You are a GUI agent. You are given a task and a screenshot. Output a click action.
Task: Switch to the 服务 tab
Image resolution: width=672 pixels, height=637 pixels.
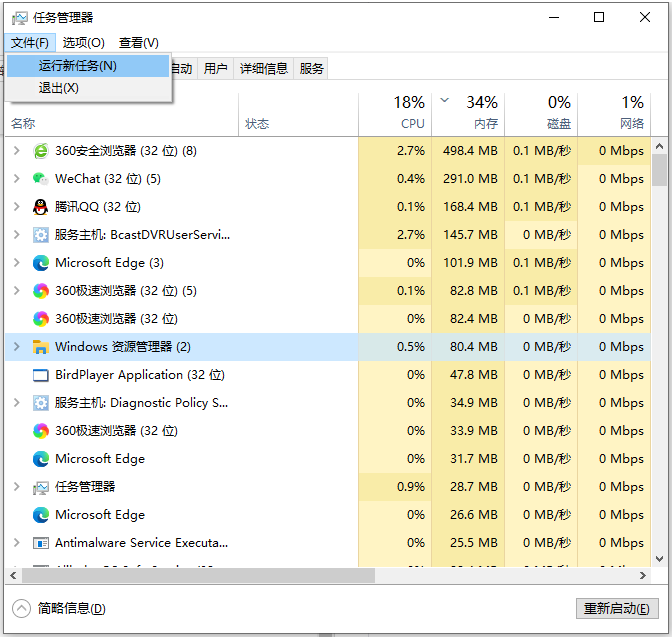click(312, 69)
